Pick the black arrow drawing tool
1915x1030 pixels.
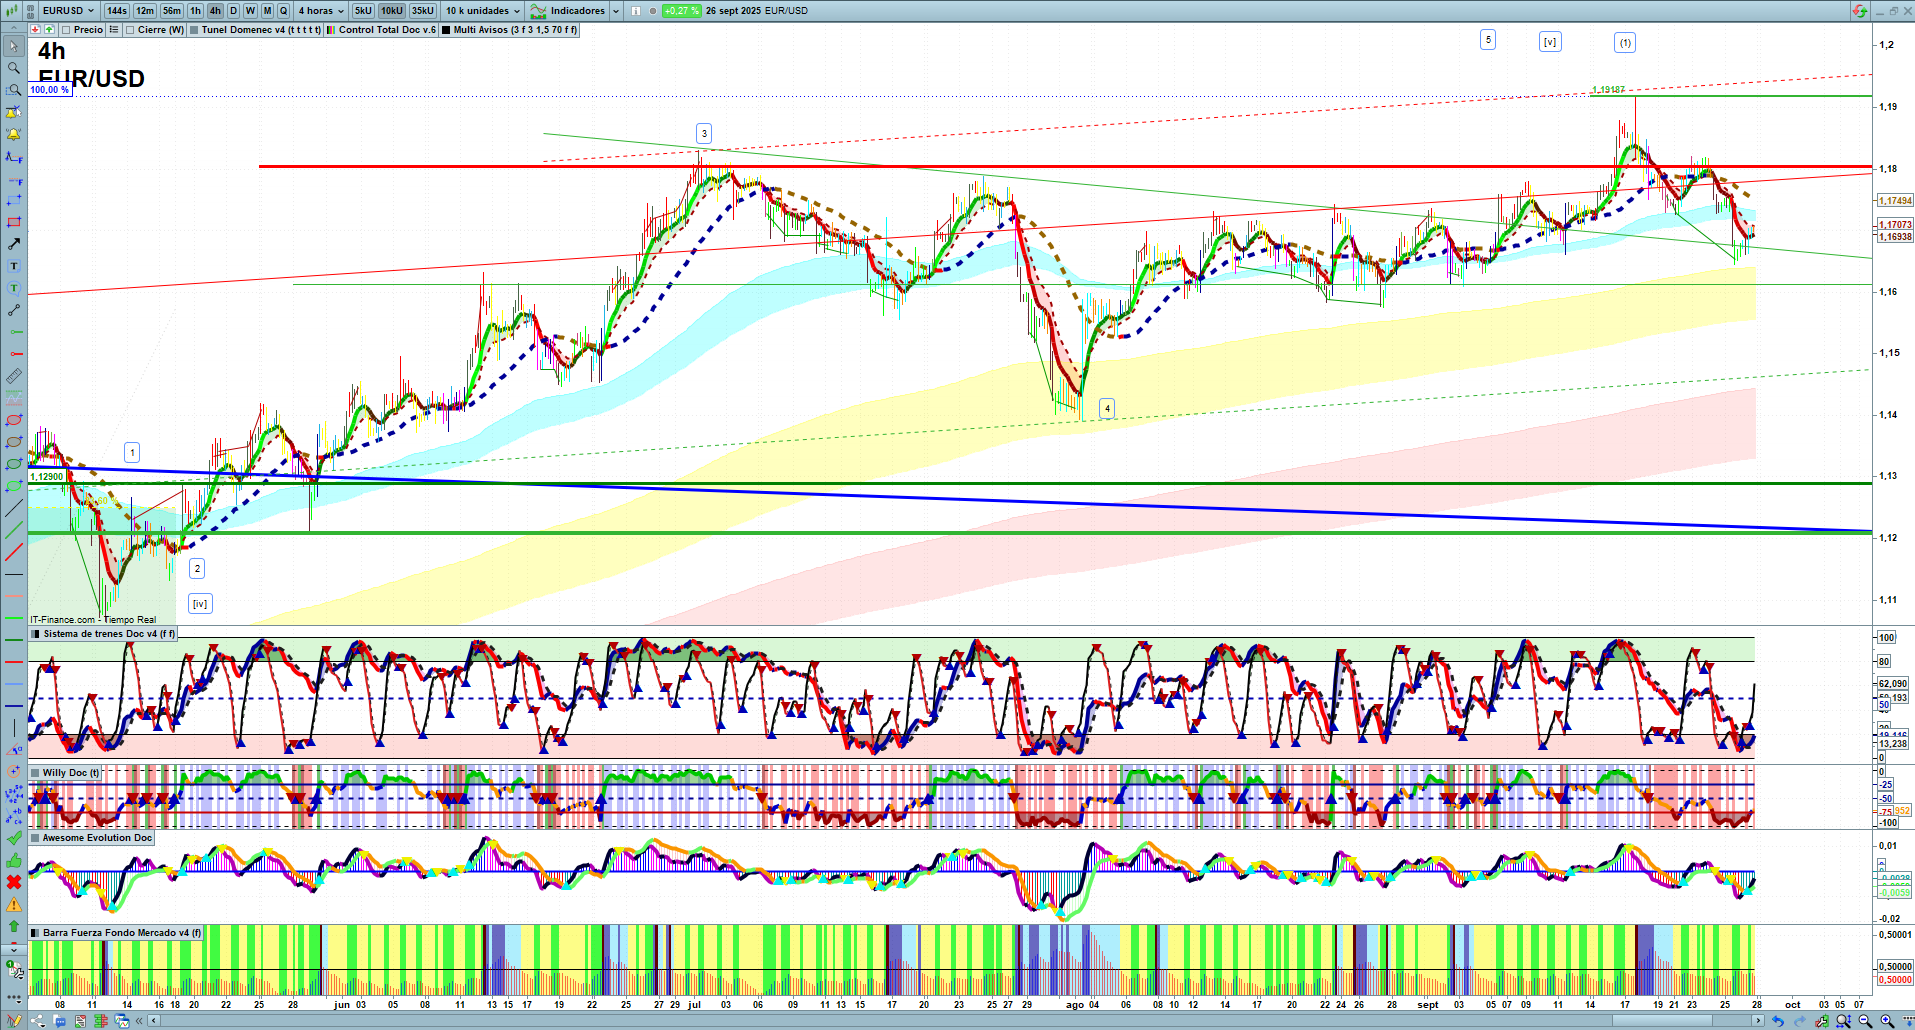pos(14,244)
